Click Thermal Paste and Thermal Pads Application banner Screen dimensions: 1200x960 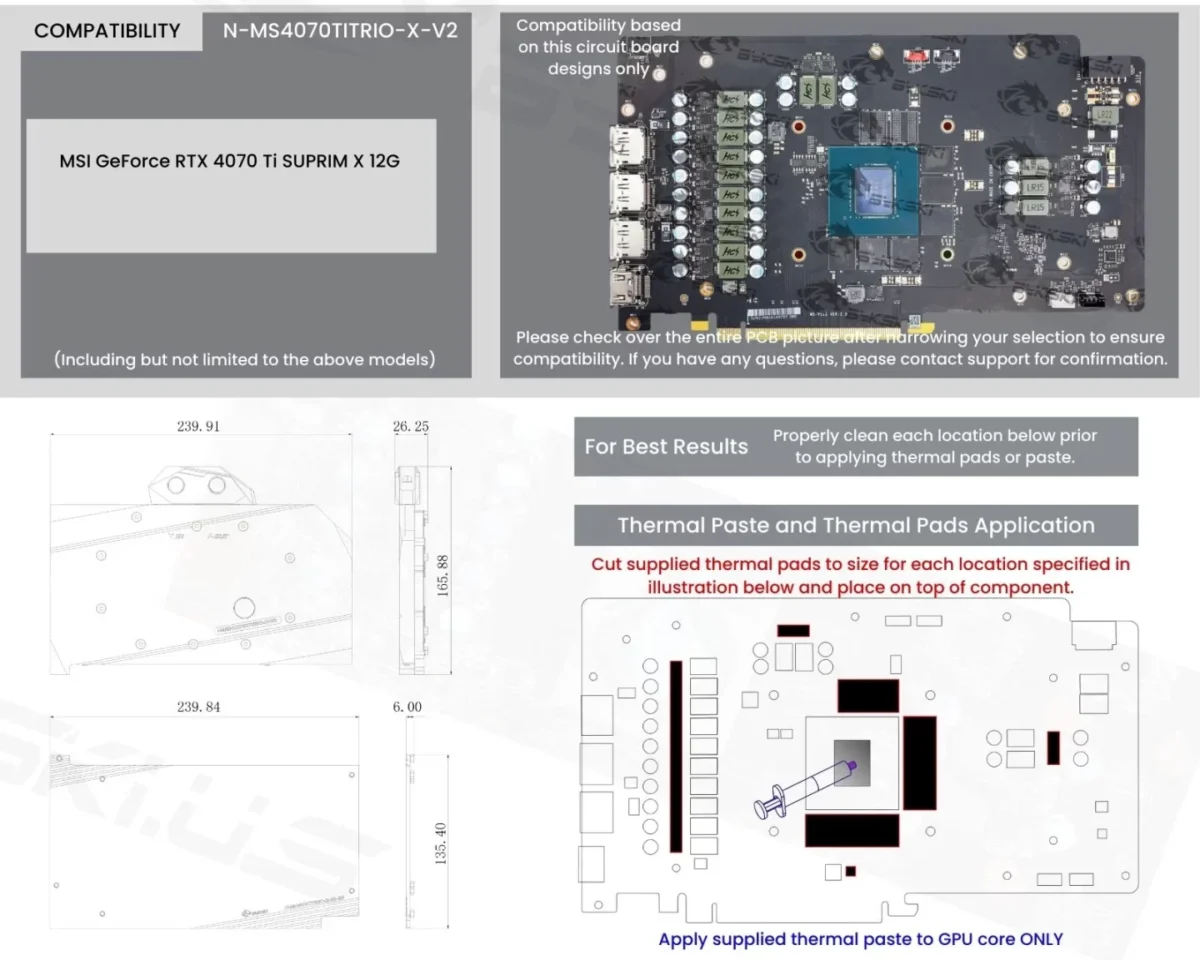click(x=856, y=525)
